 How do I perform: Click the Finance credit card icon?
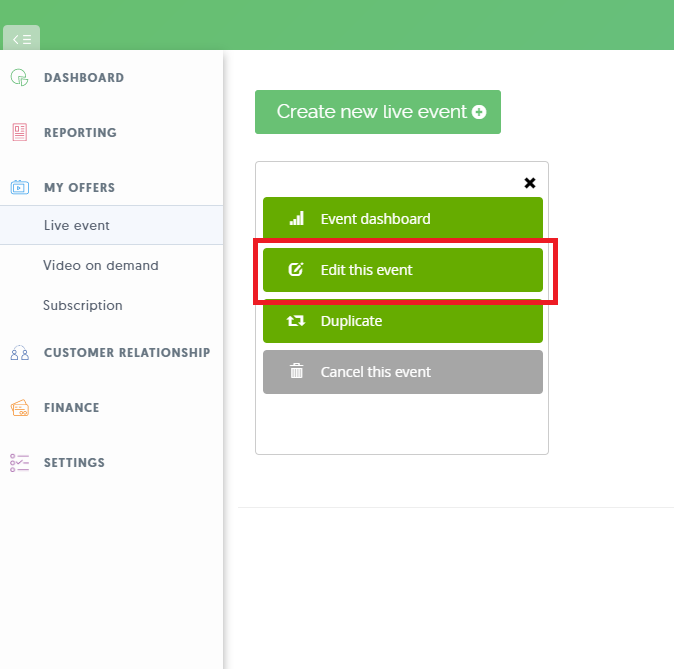pyautogui.click(x=19, y=408)
